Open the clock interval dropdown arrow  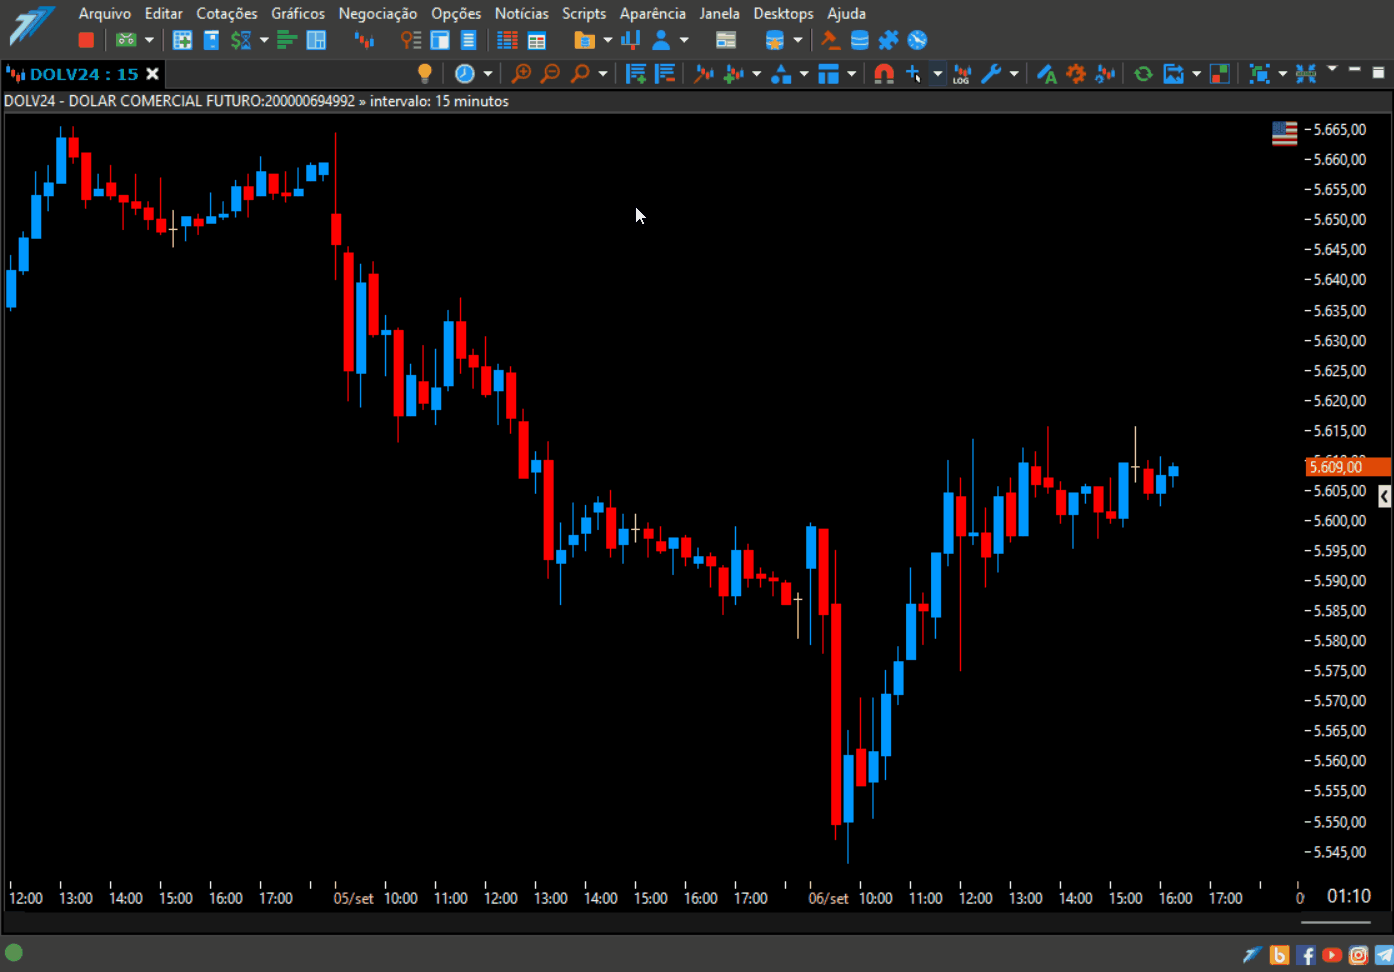(x=488, y=73)
